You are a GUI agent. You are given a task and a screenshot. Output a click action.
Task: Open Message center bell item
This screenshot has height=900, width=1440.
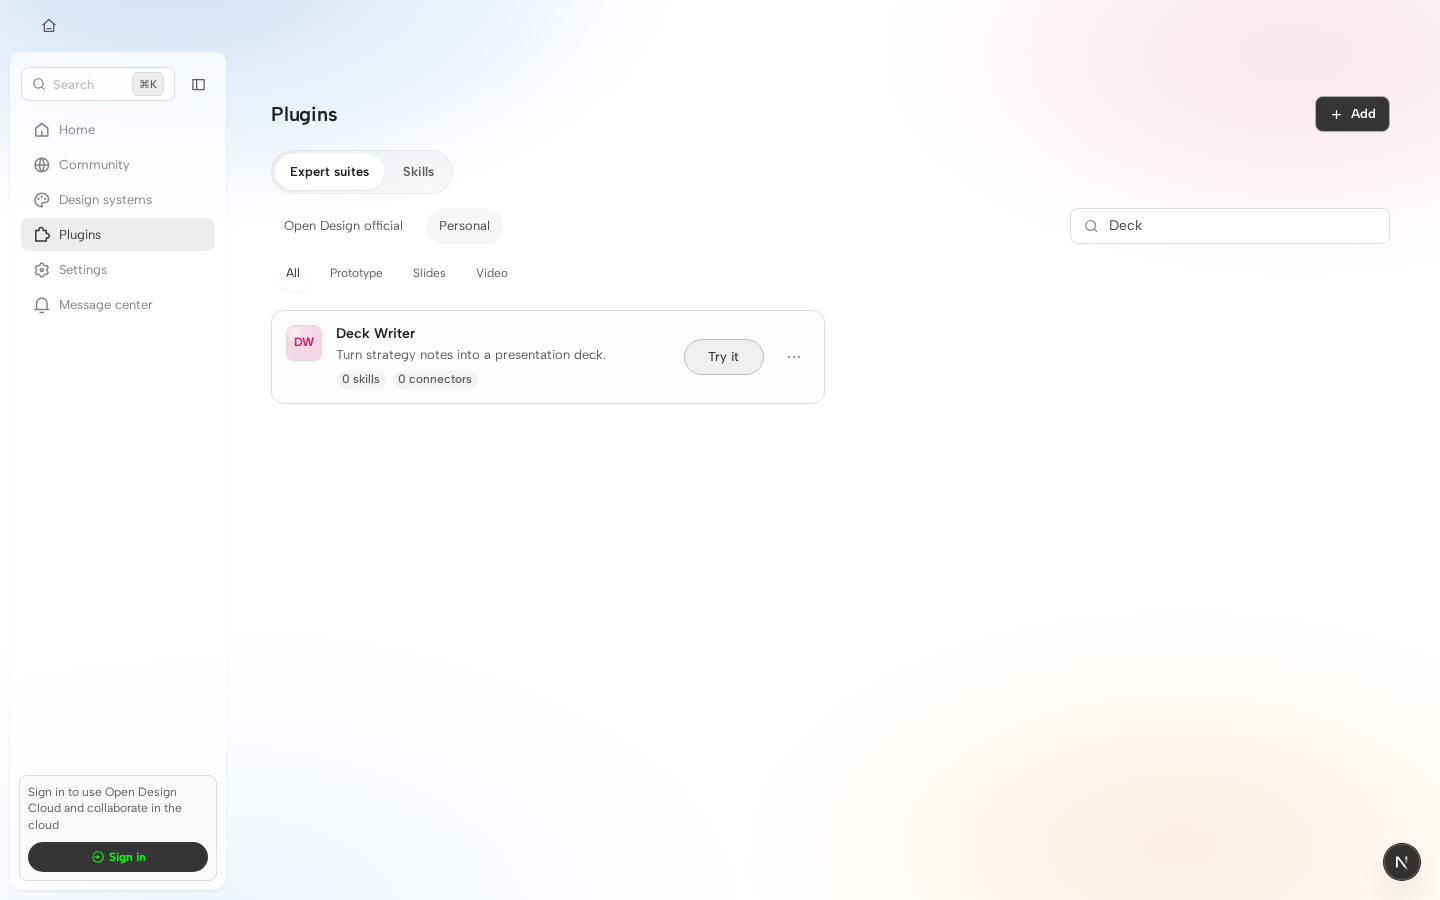118,305
